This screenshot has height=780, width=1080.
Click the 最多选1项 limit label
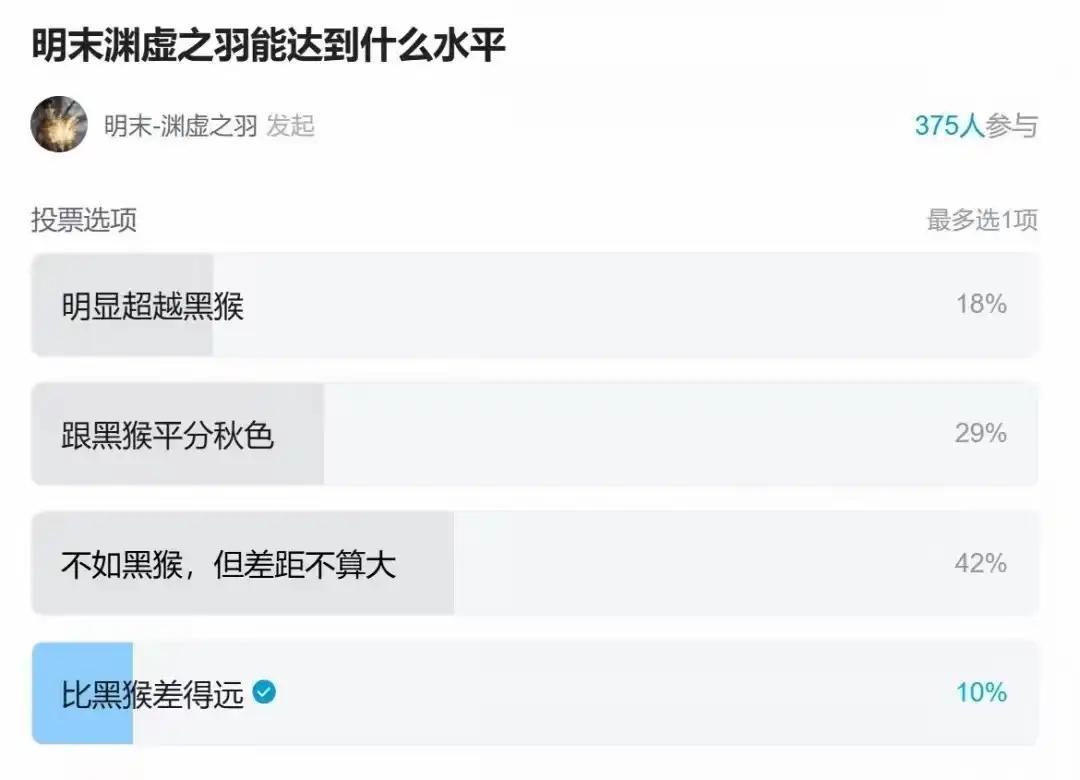point(982,220)
